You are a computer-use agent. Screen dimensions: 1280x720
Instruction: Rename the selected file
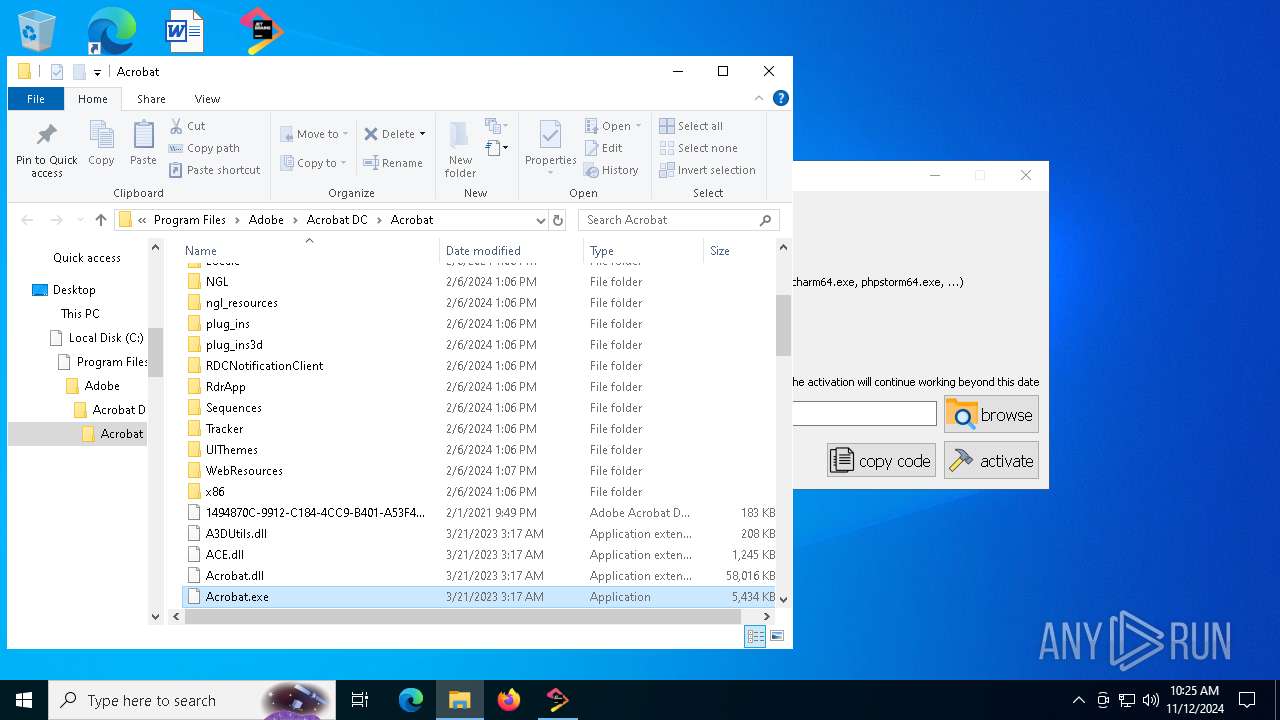(393, 163)
